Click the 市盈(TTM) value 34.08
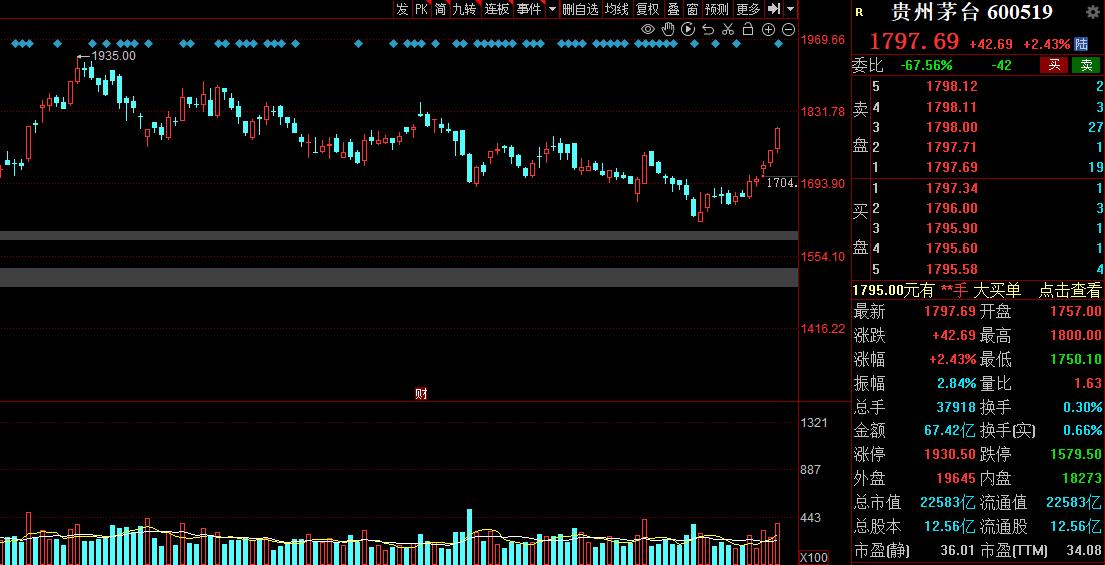The height and width of the screenshot is (565, 1105). pos(1082,550)
